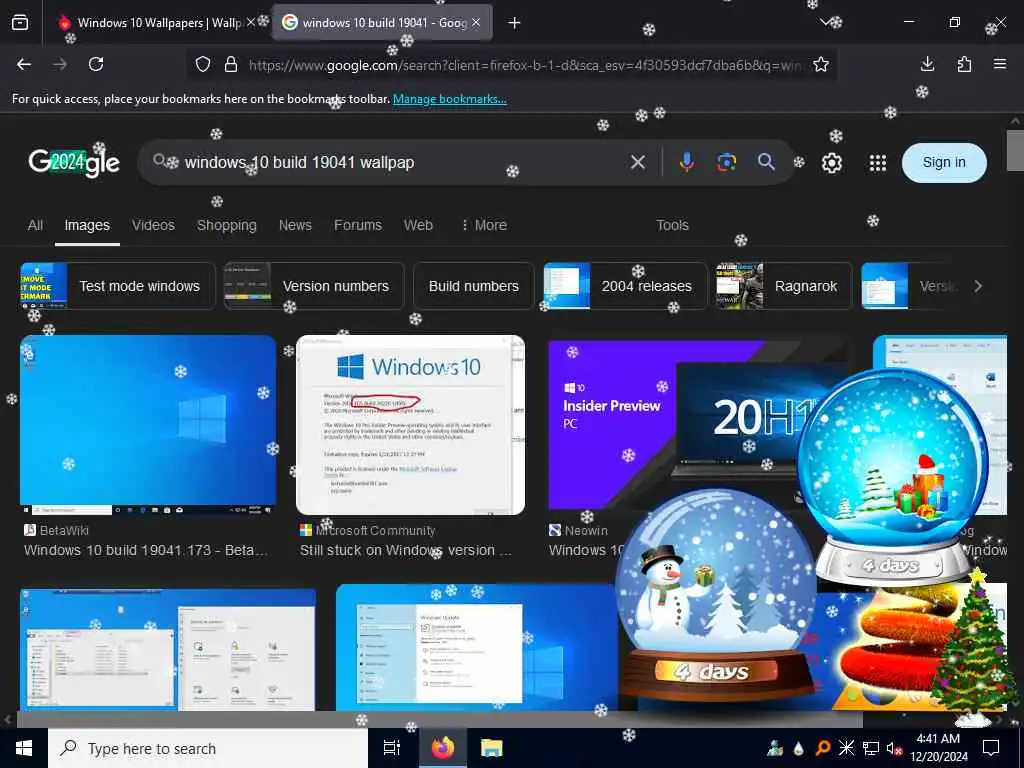The image size is (1024, 768).
Task: Open Task View from the taskbar
Action: coord(392,748)
